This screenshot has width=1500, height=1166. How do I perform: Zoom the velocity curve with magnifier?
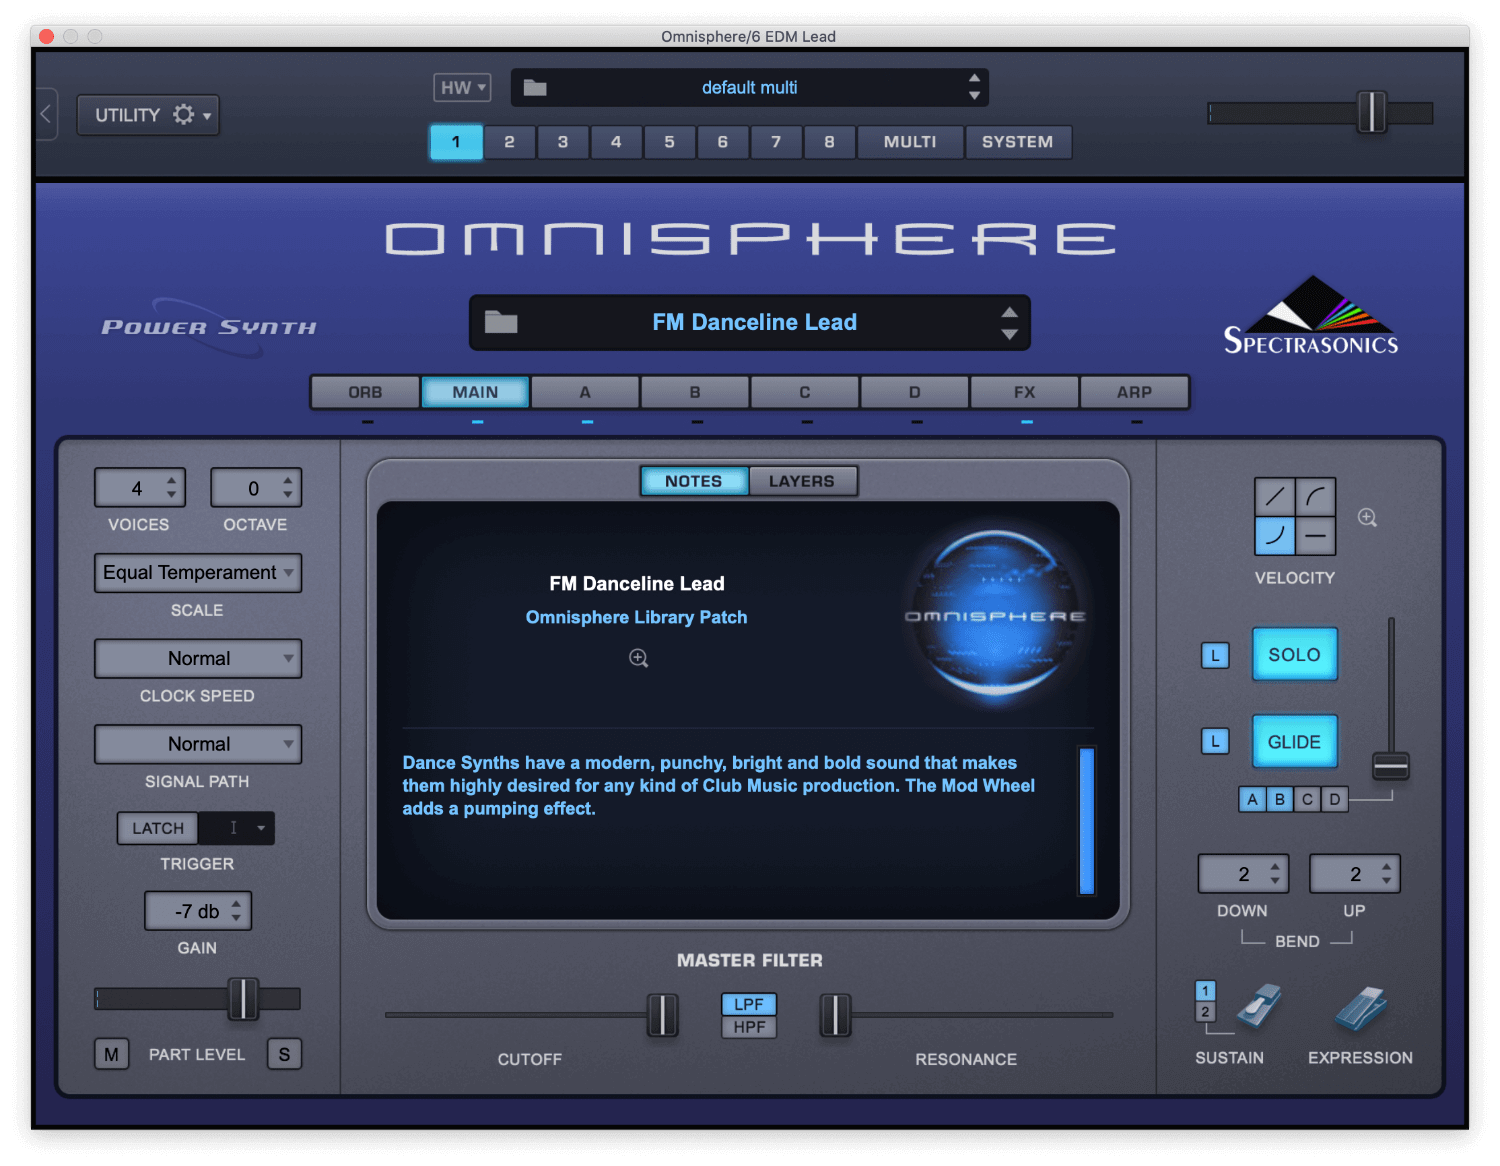(1367, 518)
